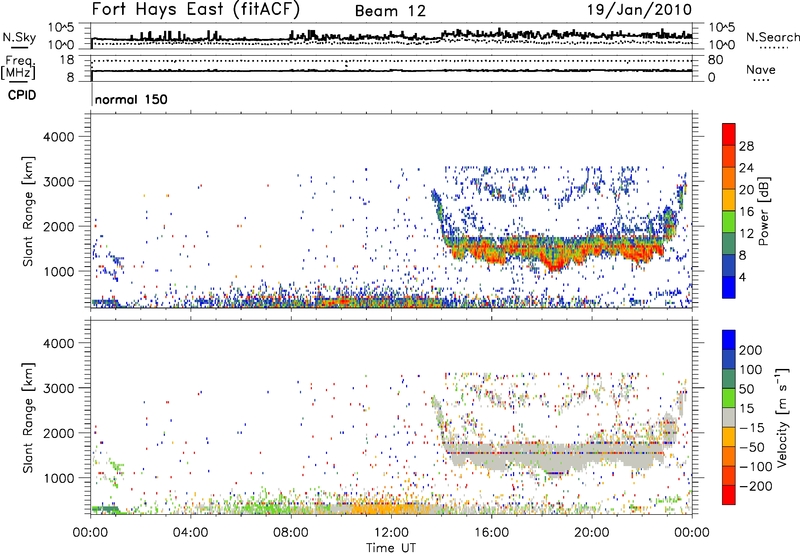Click the '08:00' time axis label
The image size is (800, 554).
291,533
